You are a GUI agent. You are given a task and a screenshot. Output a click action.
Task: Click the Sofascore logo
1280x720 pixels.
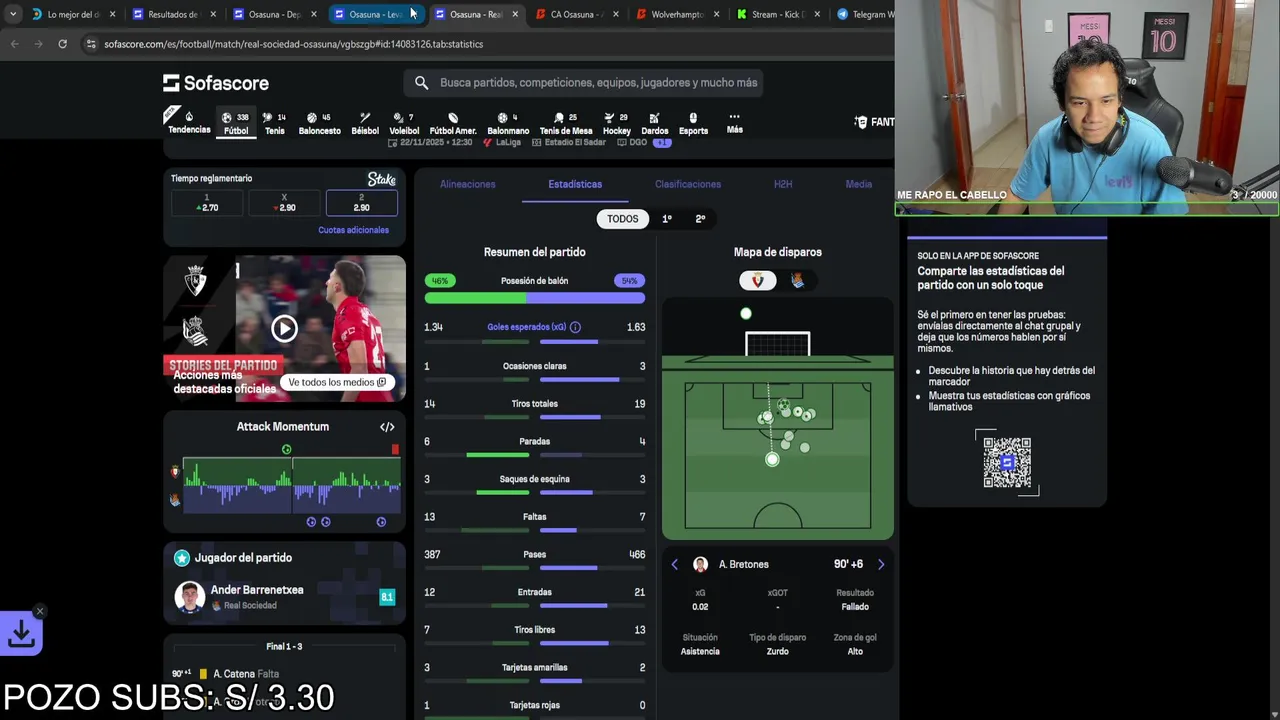click(x=216, y=83)
